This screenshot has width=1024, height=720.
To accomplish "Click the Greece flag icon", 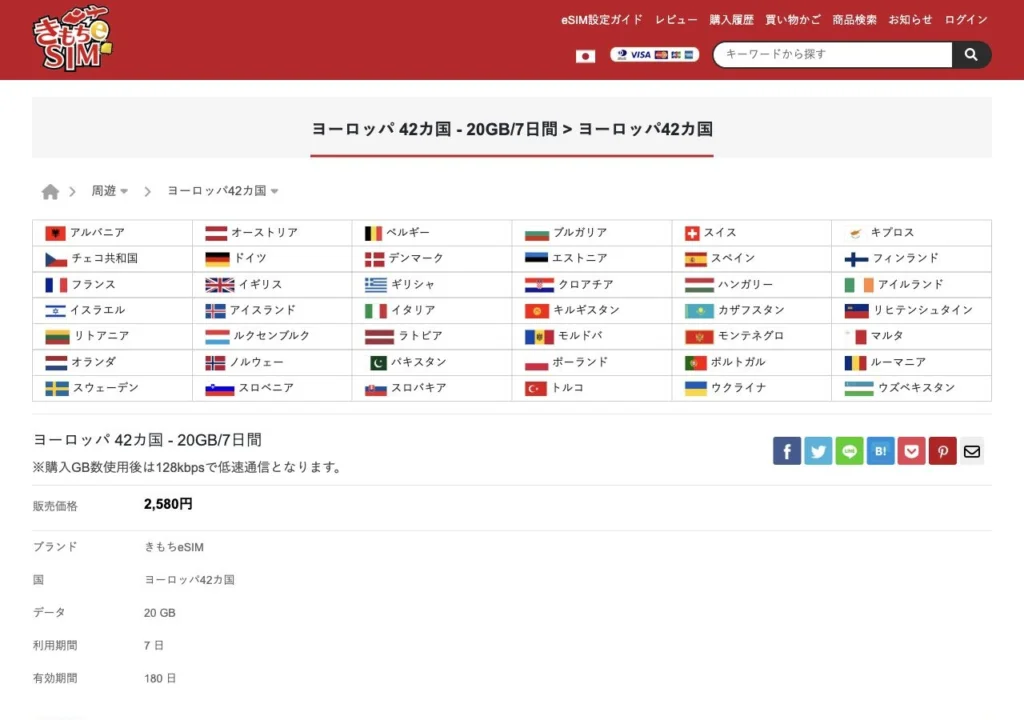I will pyautogui.click(x=376, y=285).
